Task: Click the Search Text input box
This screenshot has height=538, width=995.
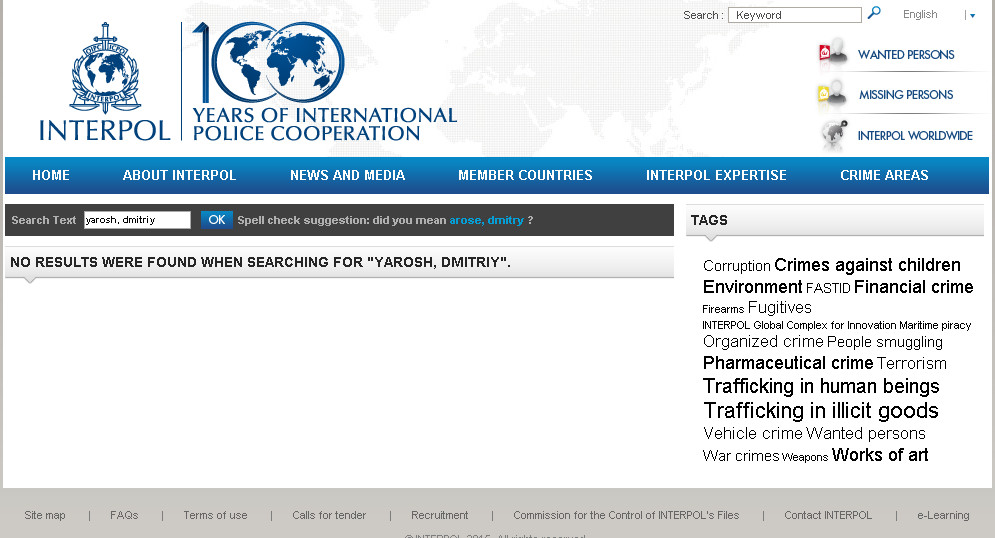Action: (x=137, y=220)
